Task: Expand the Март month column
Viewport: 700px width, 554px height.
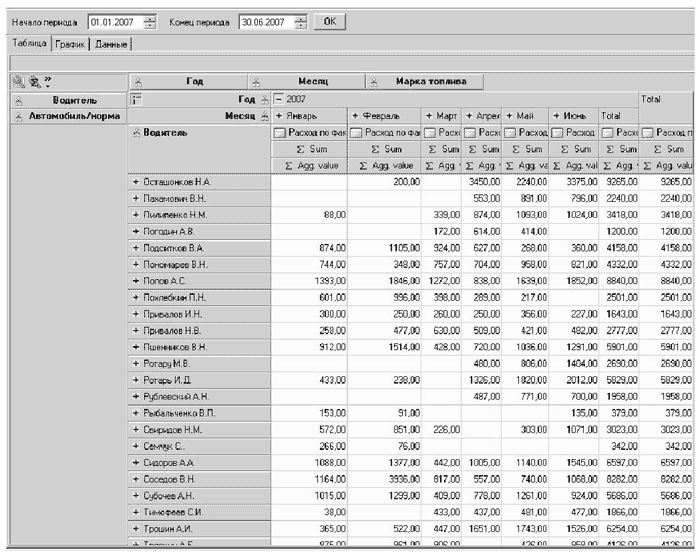Action: [429, 116]
